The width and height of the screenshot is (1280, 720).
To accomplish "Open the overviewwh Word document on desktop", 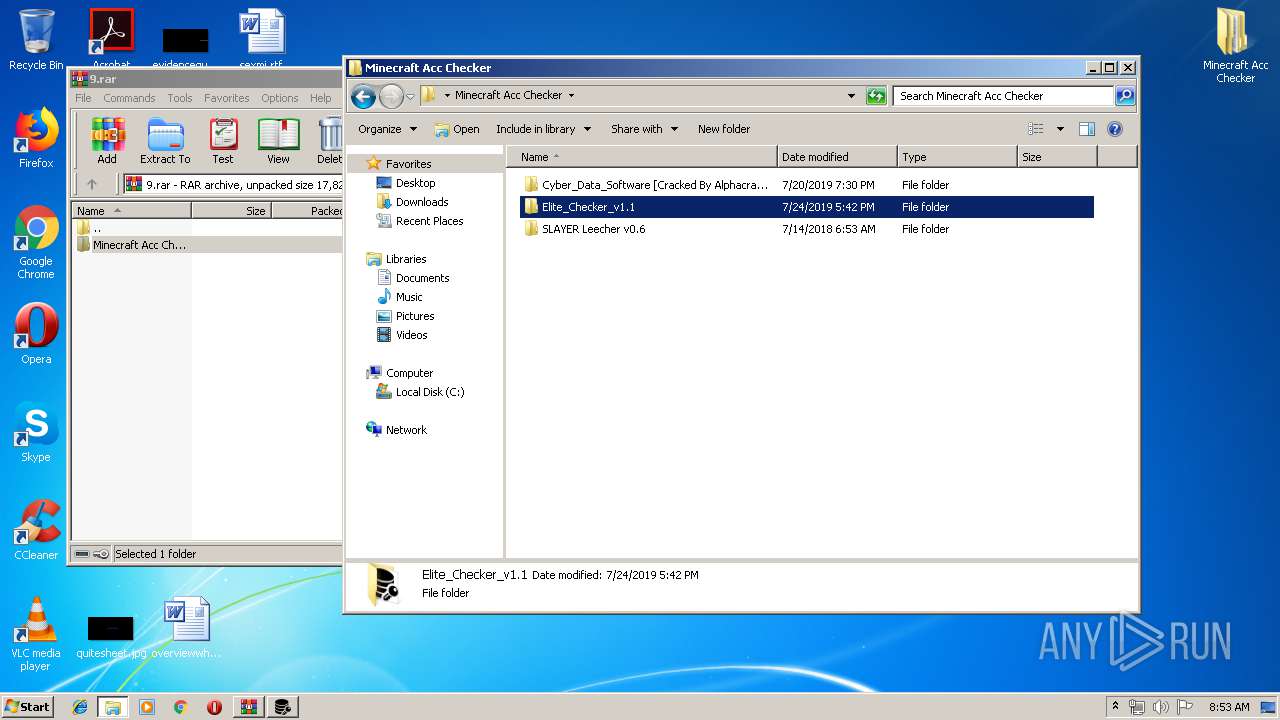I will click(187, 628).
